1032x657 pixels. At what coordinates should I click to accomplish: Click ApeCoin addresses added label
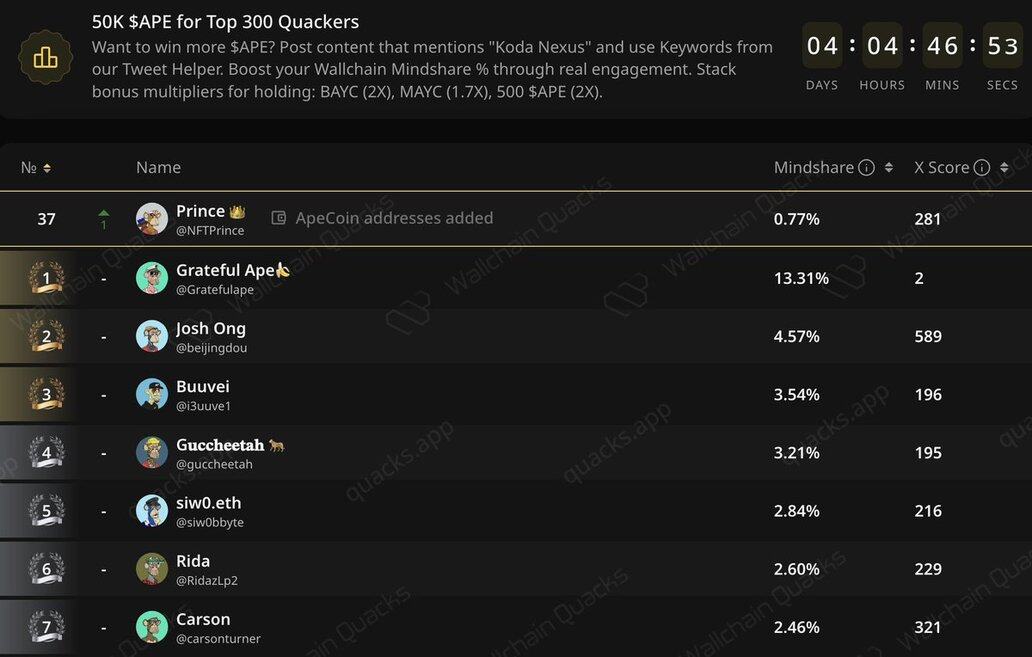pos(394,218)
